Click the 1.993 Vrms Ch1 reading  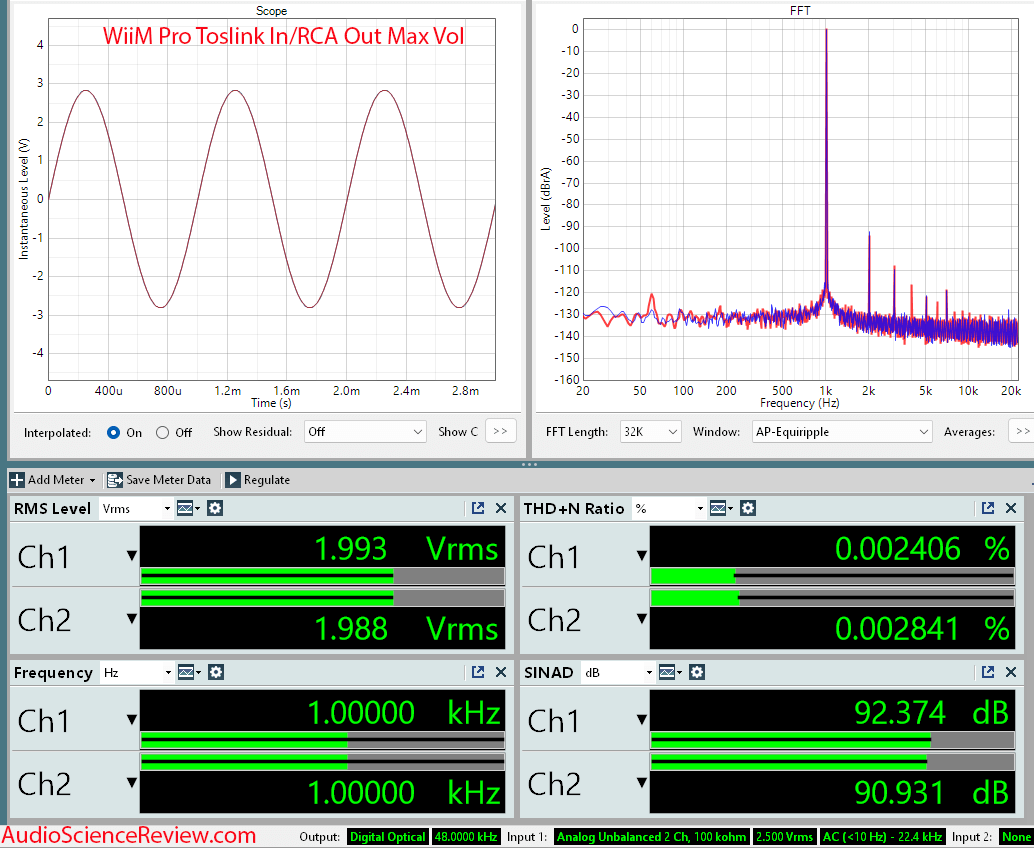click(x=406, y=549)
